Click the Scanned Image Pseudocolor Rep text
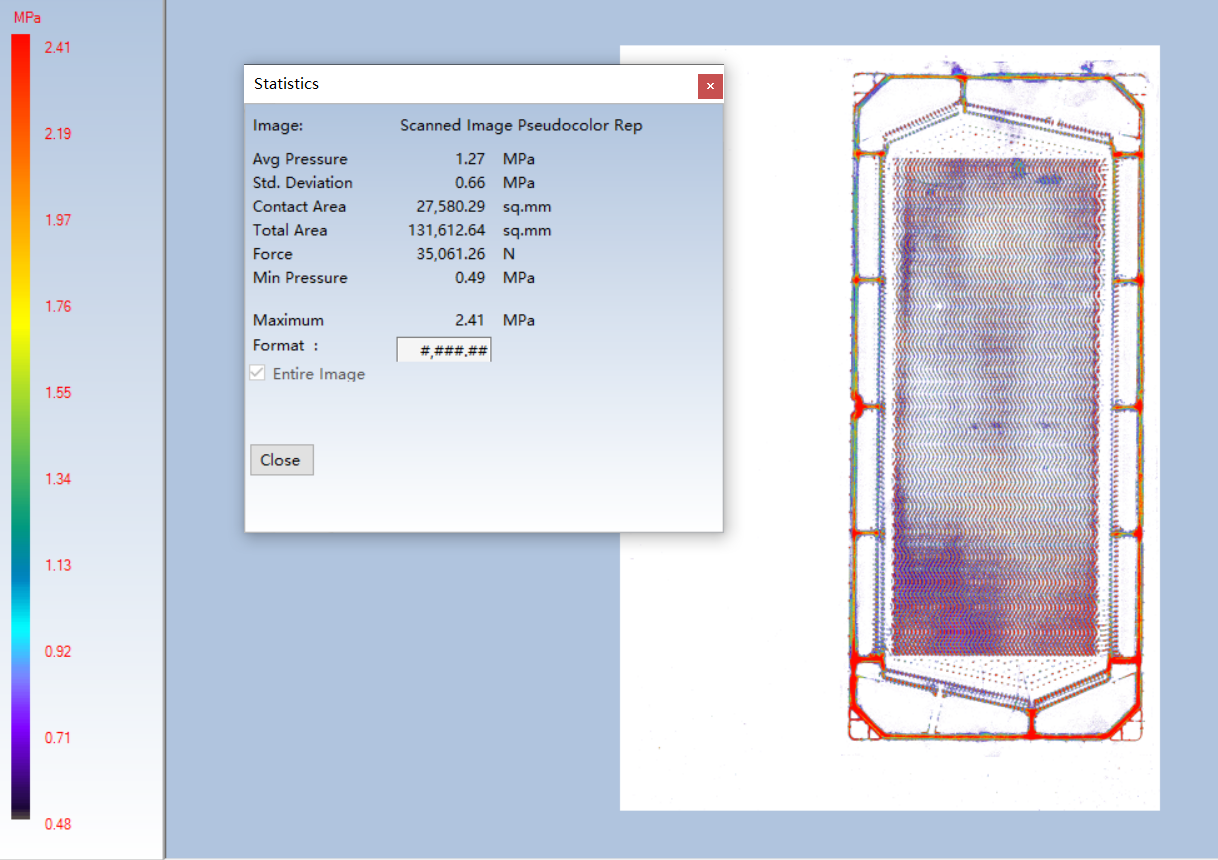This screenshot has height=860, width=1218. pyautogui.click(x=521, y=125)
